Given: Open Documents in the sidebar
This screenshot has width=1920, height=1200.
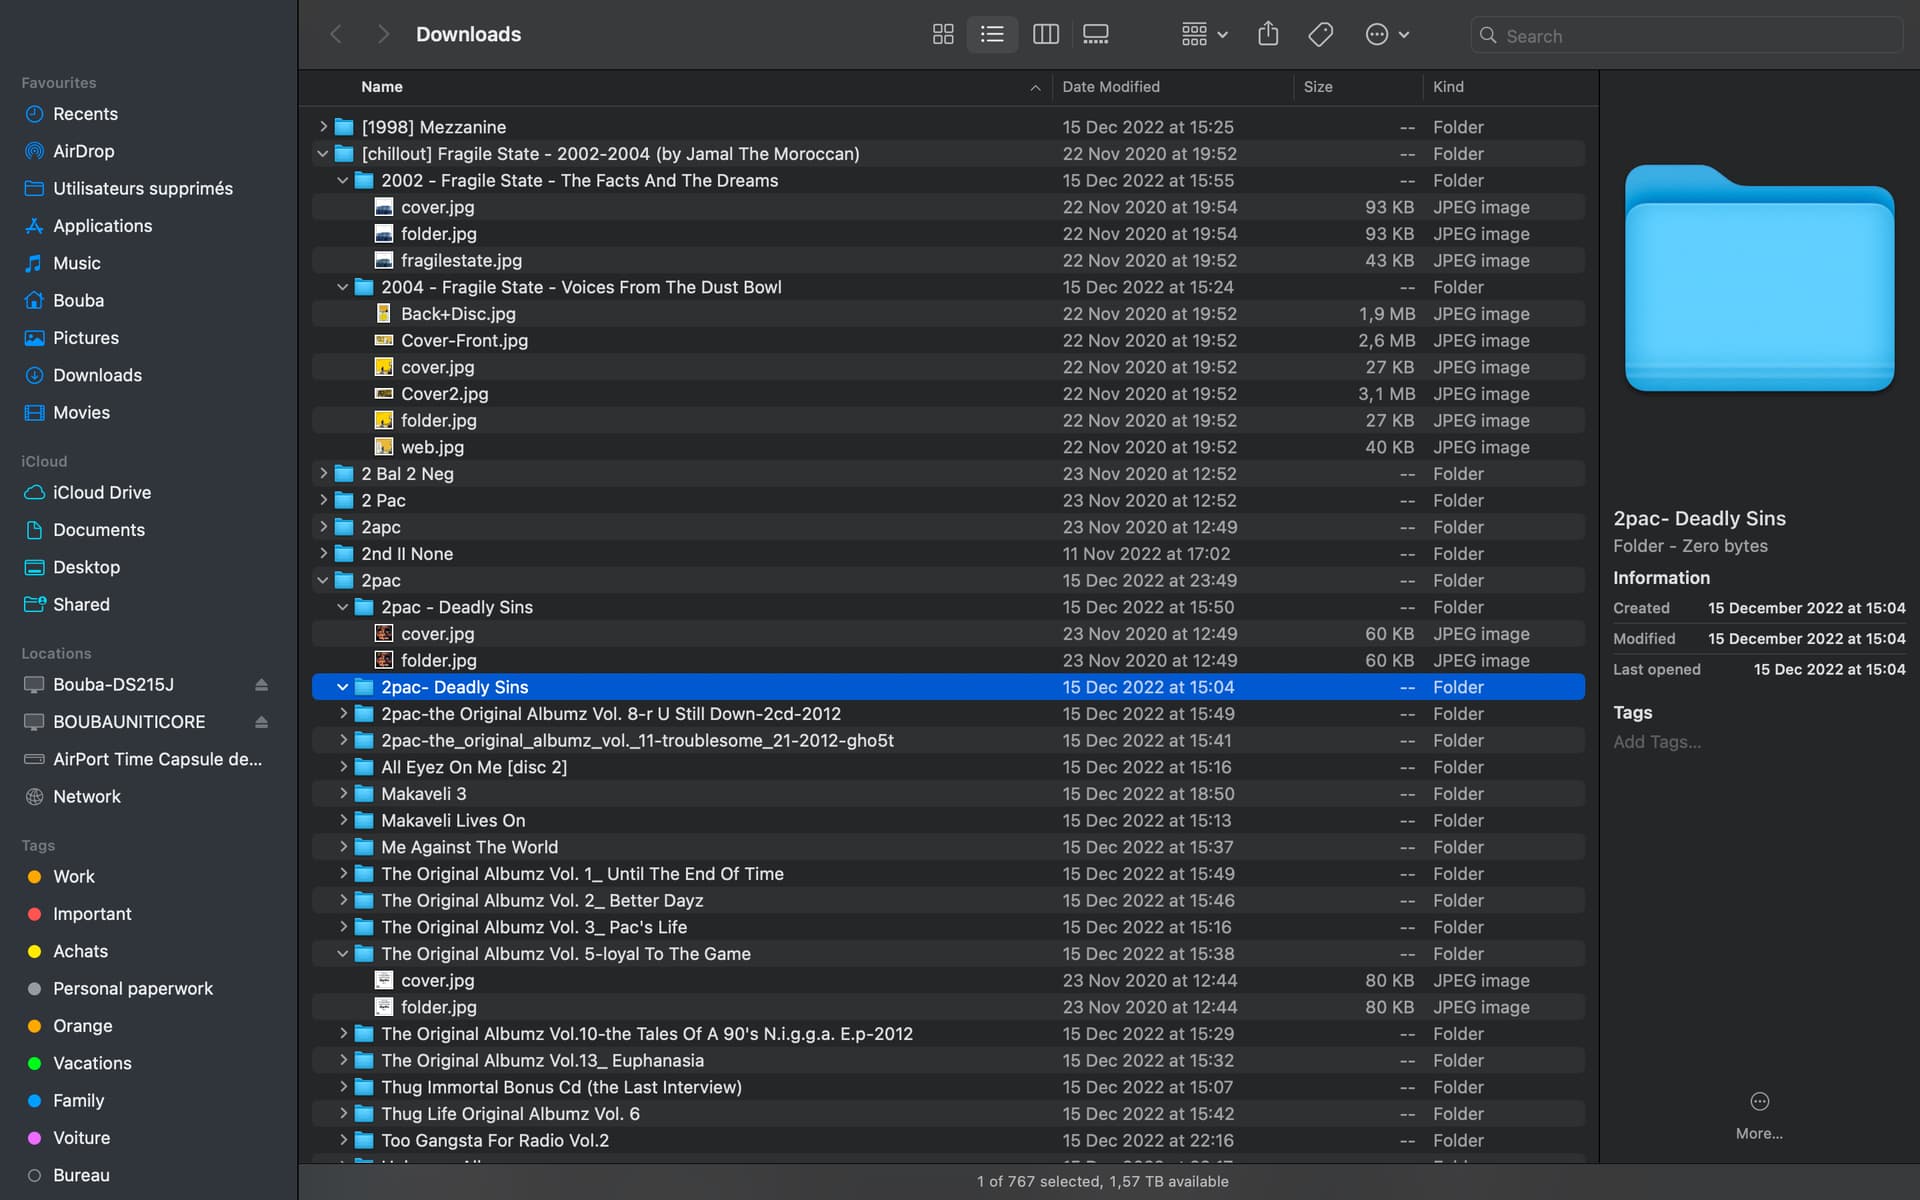Looking at the screenshot, I should [98, 530].
